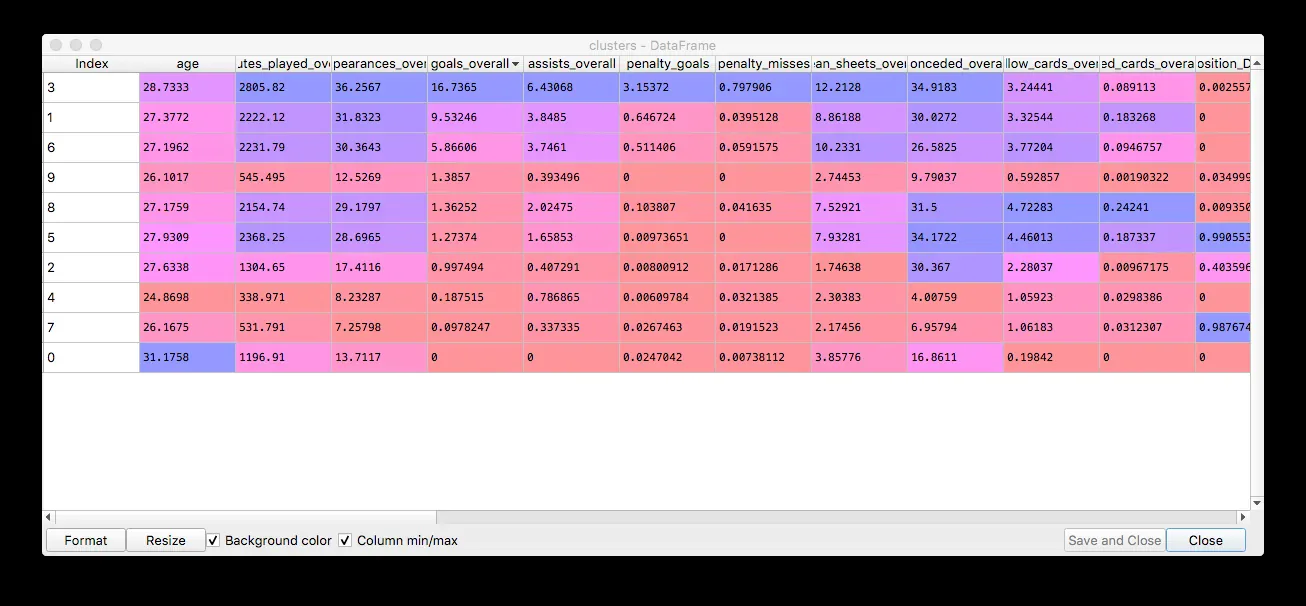Select cell with value 6.43068
The width and height of the screenshot is (1306, 606).
click(571, 87)
